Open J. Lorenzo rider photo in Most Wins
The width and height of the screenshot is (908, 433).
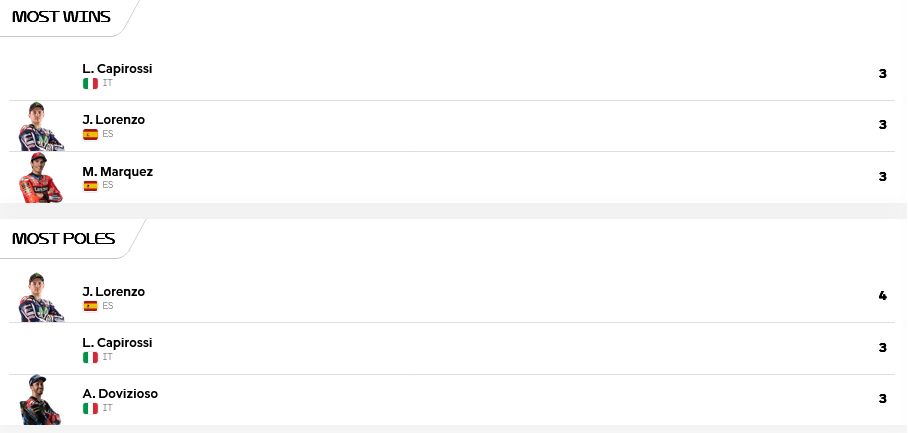41,126
